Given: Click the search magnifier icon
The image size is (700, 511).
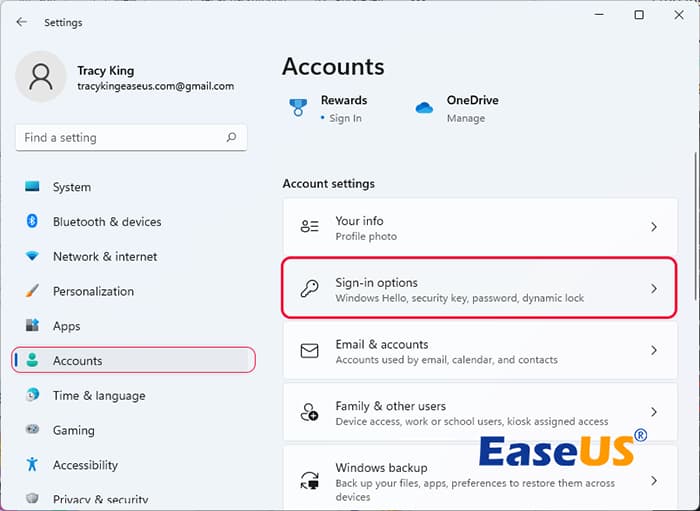Looking at the screenshot, I should click(x=232, y=138).
